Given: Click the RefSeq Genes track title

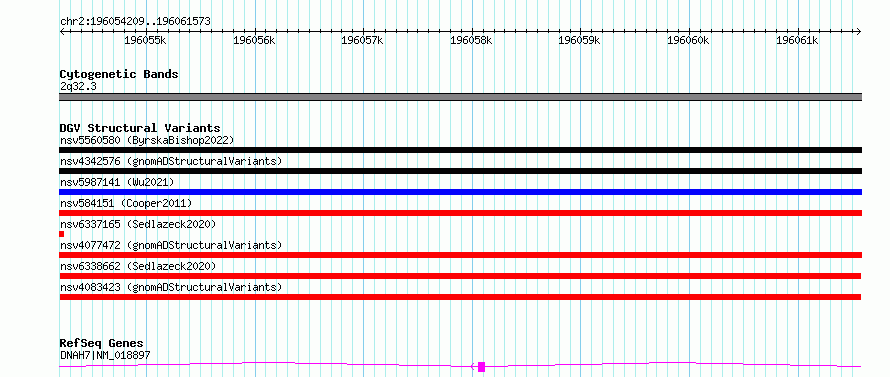Looking at the screenshot, I should tap(102, 344).
